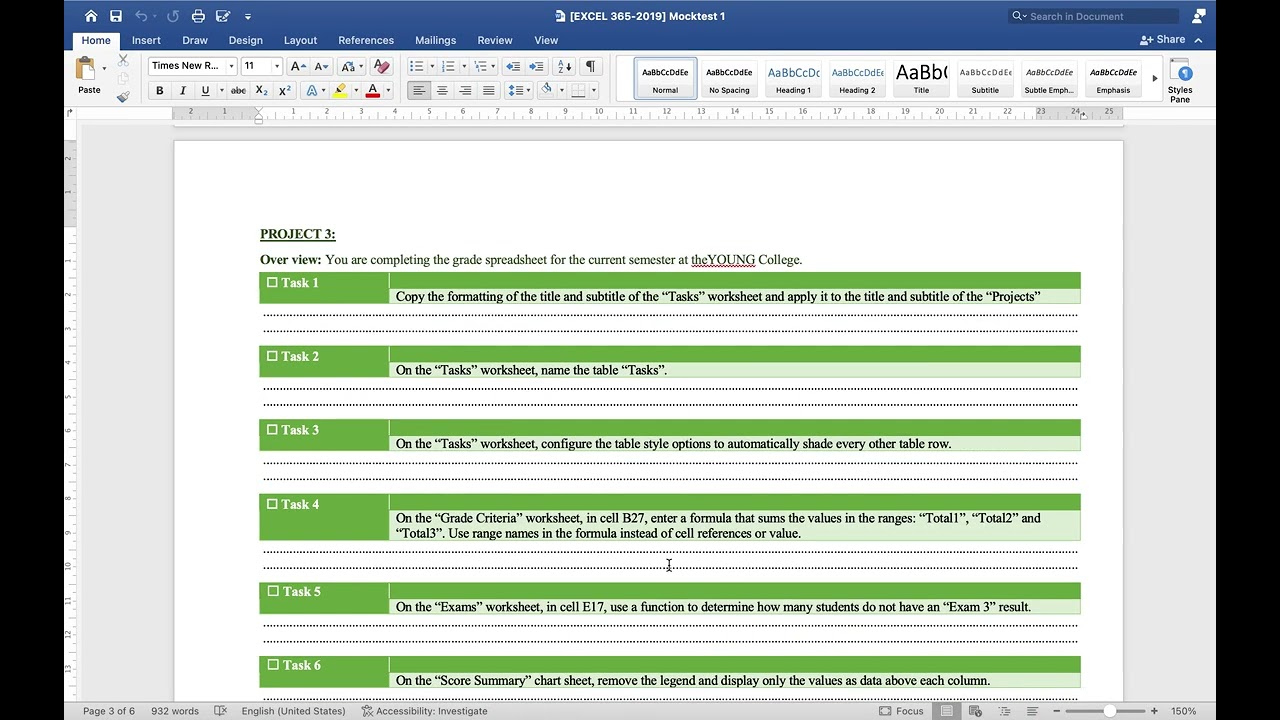This screenshot has height=720, width=1280.
Task: Switch to the Layout tab
Action: 300,40
